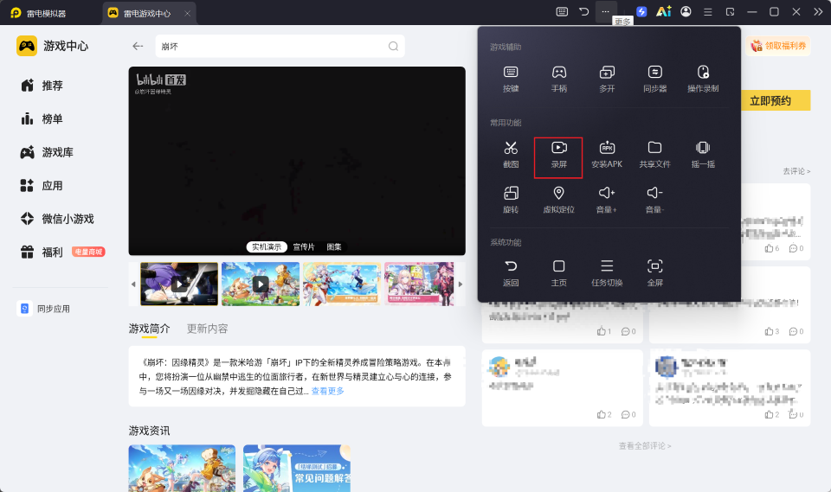Viewport: 831px width, 492px height.
Task: Click 查看全部评论 link
Action: (x=644, y=446)
